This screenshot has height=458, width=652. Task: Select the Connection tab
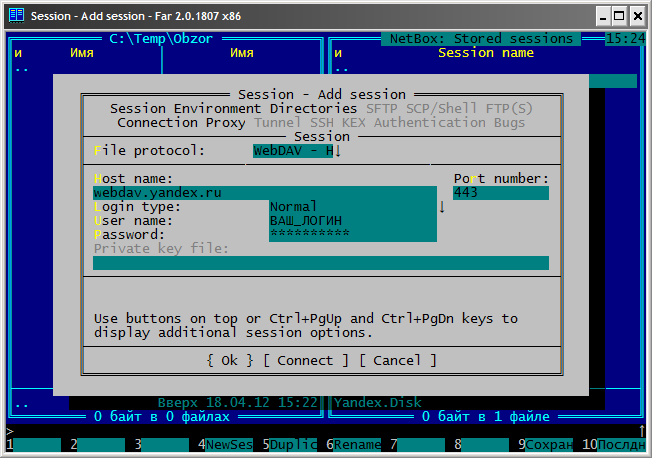(x=157, y=122)
